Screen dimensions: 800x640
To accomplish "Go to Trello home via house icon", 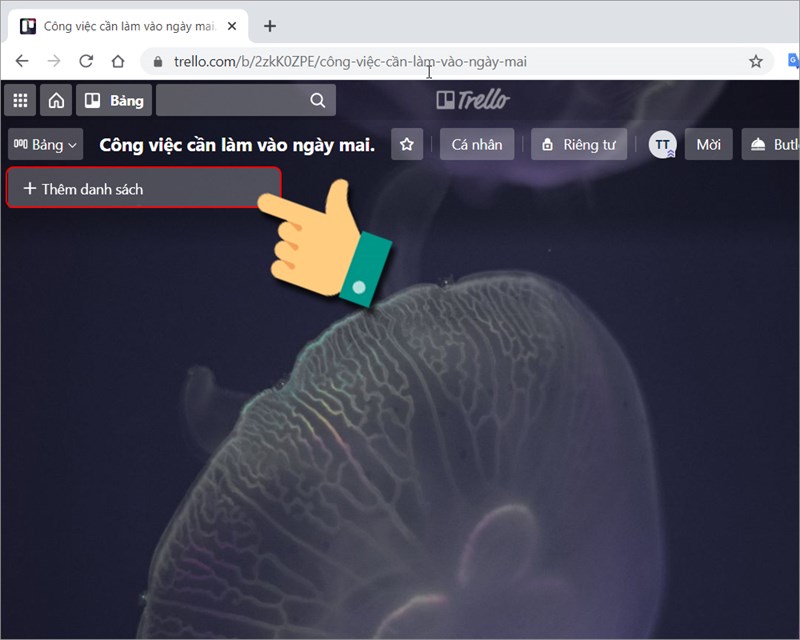I will tap(56, 100).
